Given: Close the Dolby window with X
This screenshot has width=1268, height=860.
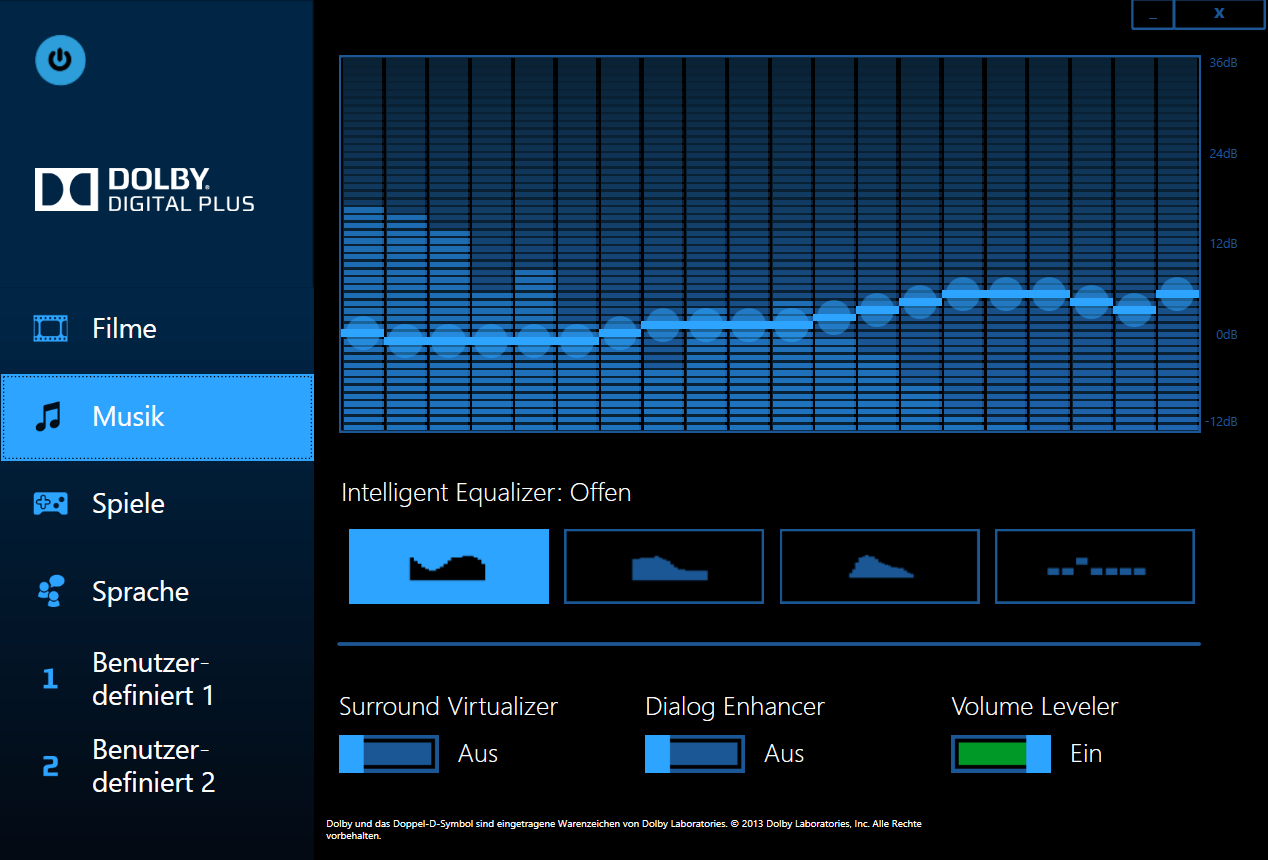Looking at the screenshot, I should point(1219,14).
